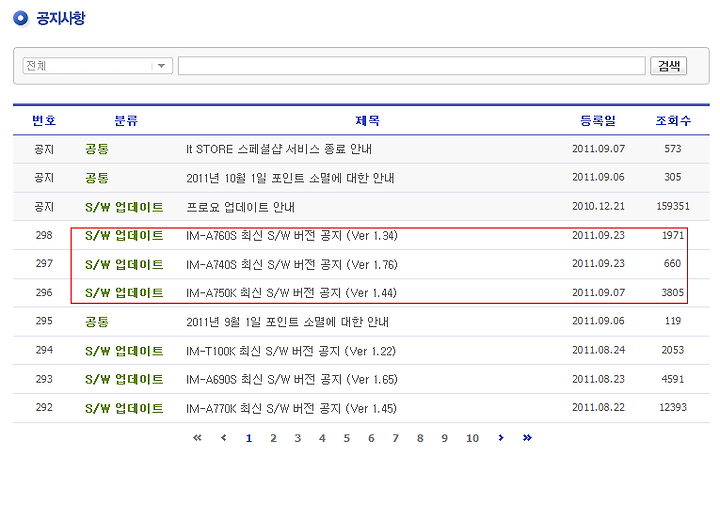The width and height of the screenshot is (720, 519).
Task: Click the date 2011.08.22
Action: pos(598,407)
